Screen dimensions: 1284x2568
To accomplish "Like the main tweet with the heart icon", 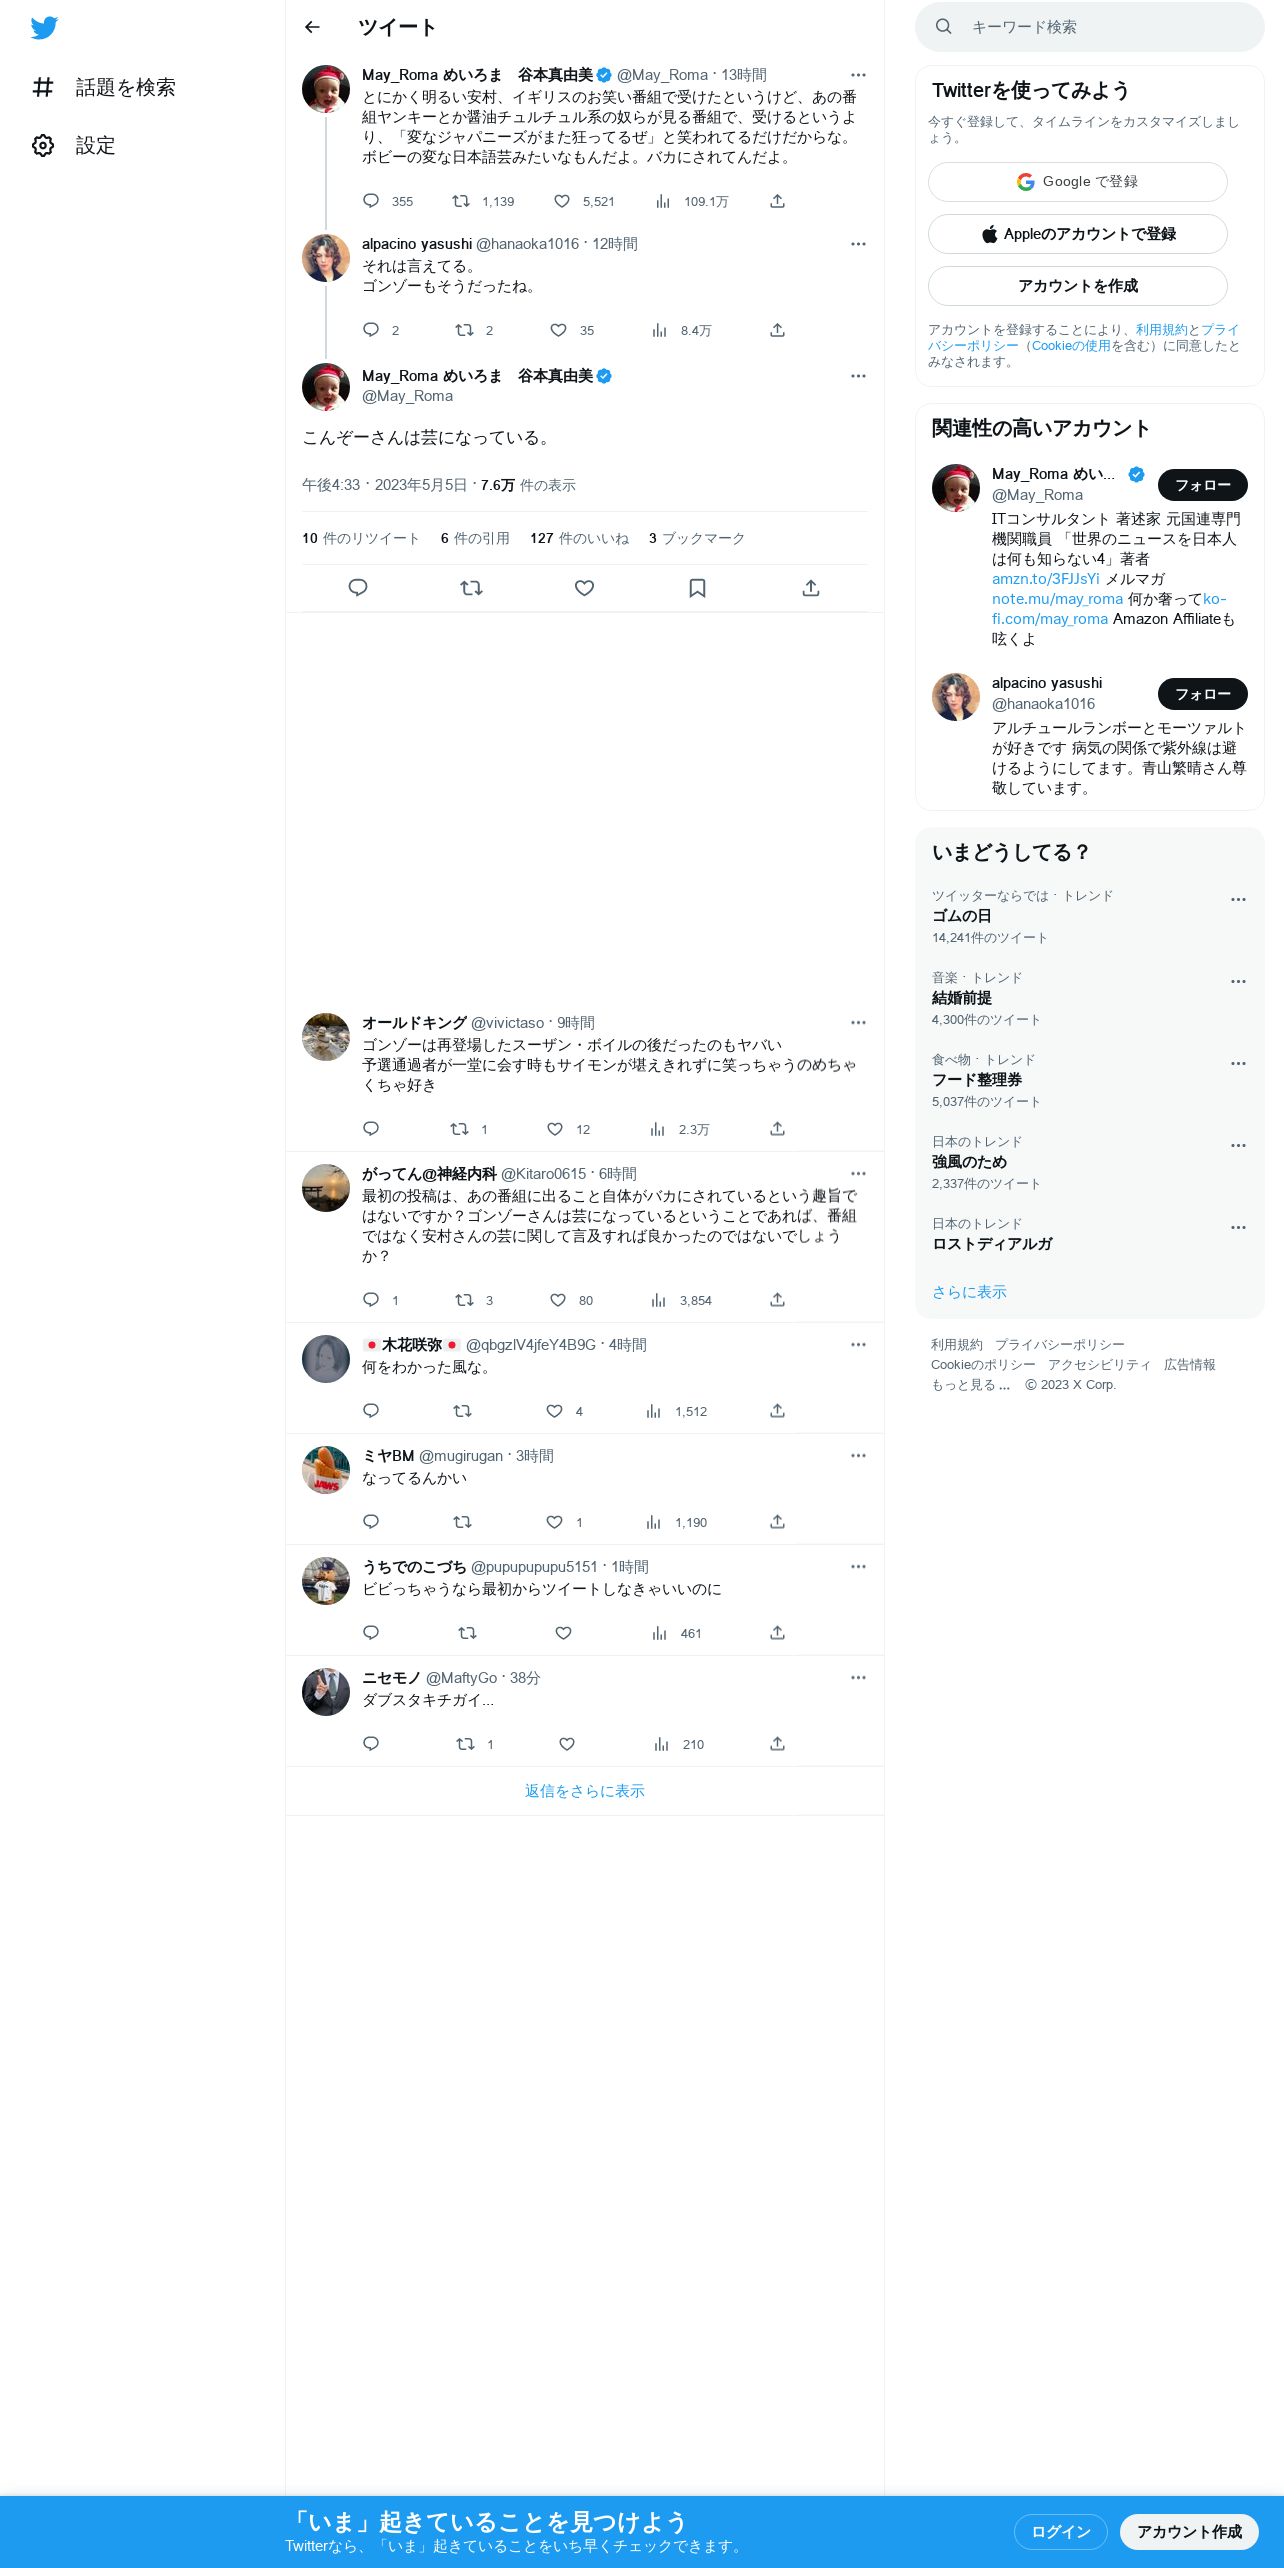I will click(x=584, y=588).
